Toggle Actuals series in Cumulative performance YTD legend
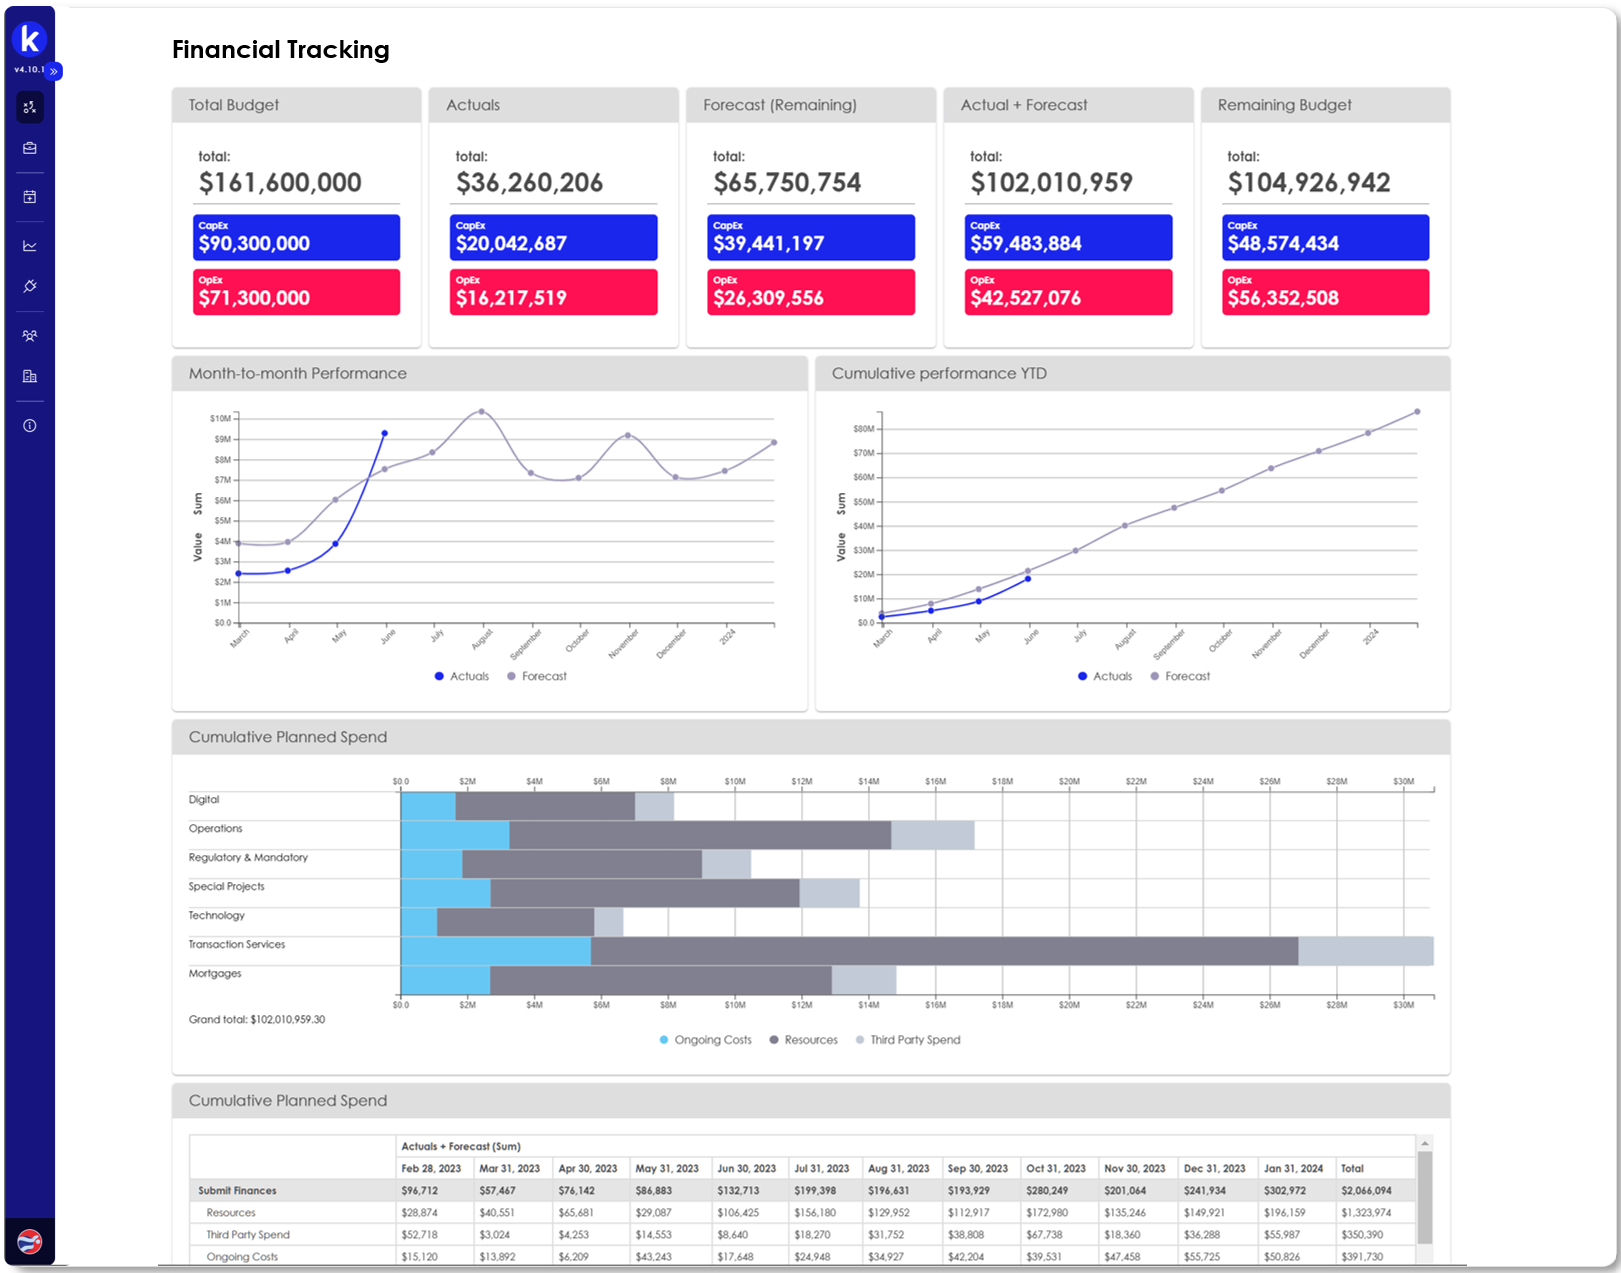This screenshot has height=1273, width=1621. click(1105, 676)
